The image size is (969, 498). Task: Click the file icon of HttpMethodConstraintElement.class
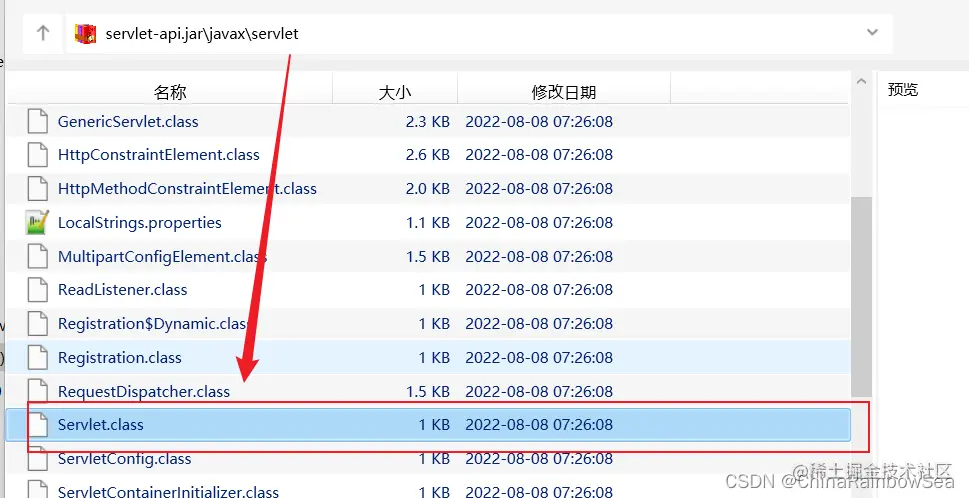(38, 188)
